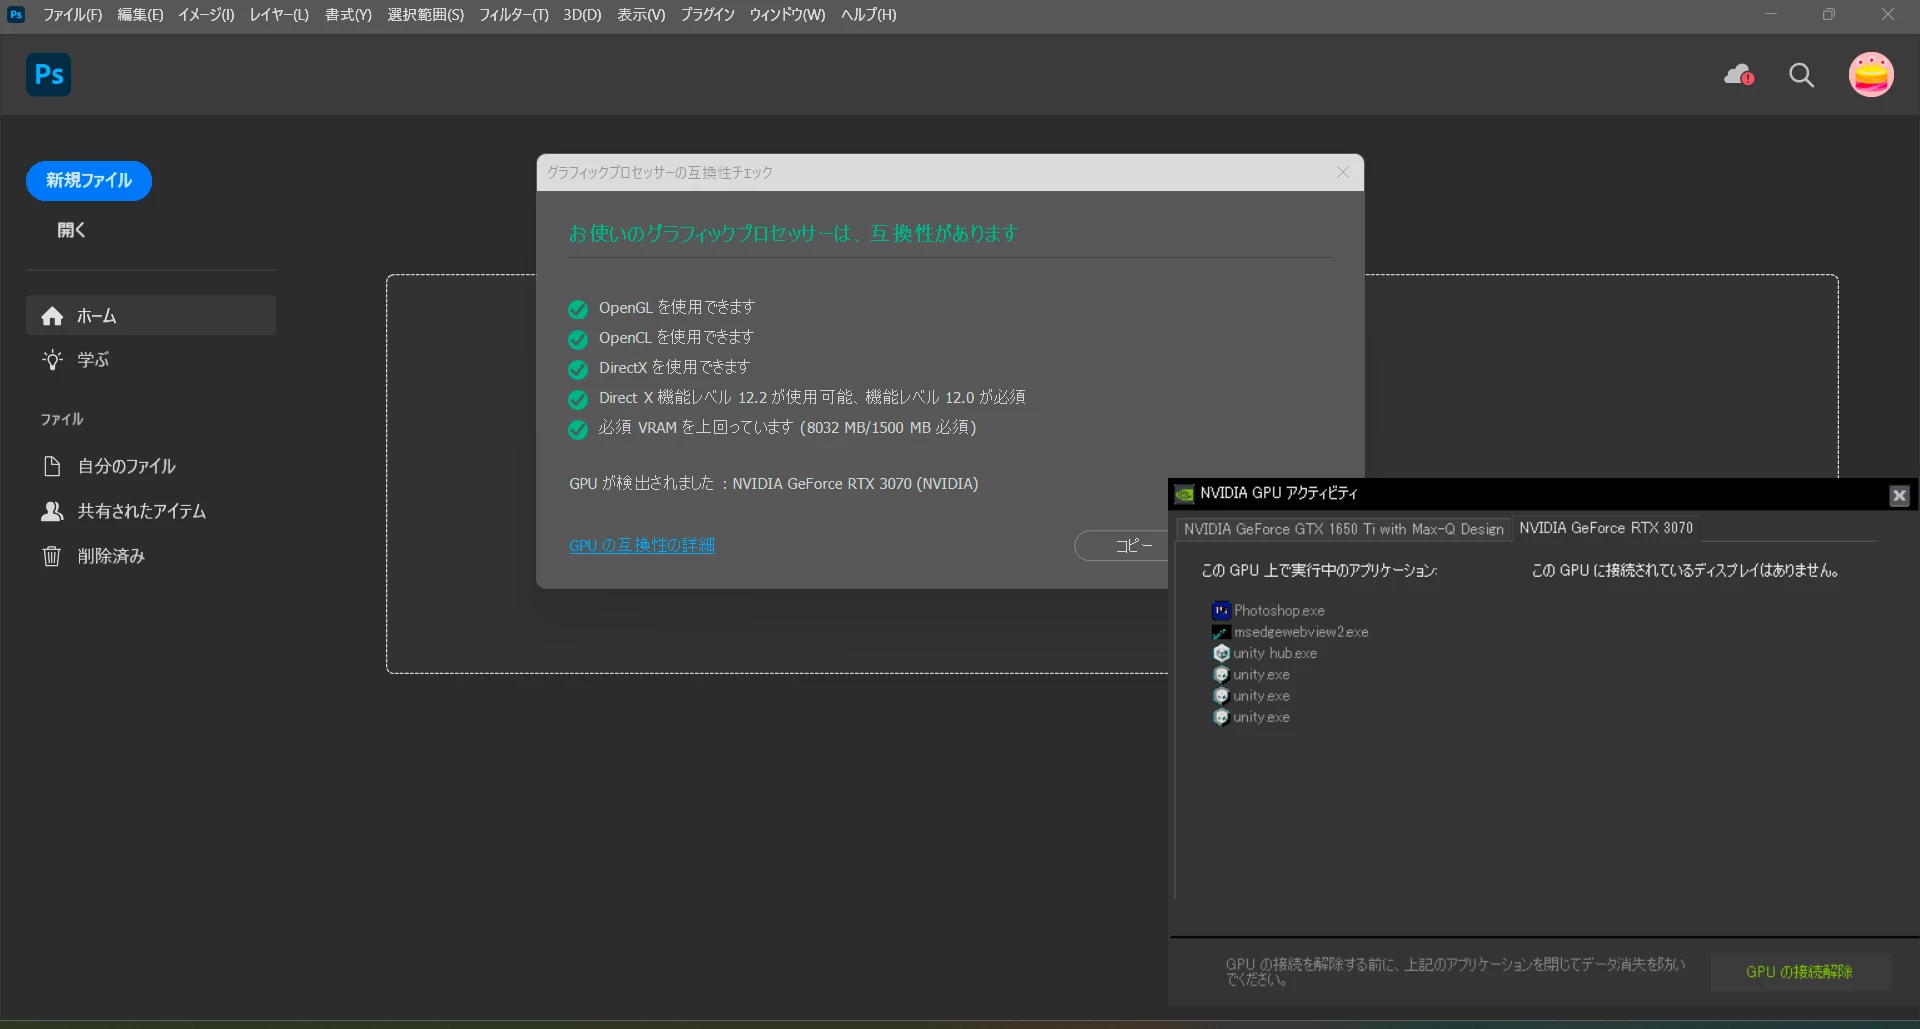Image resolution: width=1920 pixels, height=1029 pixels.
Task: Open the レイヤー(L) menu
Action: [x=279, y=14]
